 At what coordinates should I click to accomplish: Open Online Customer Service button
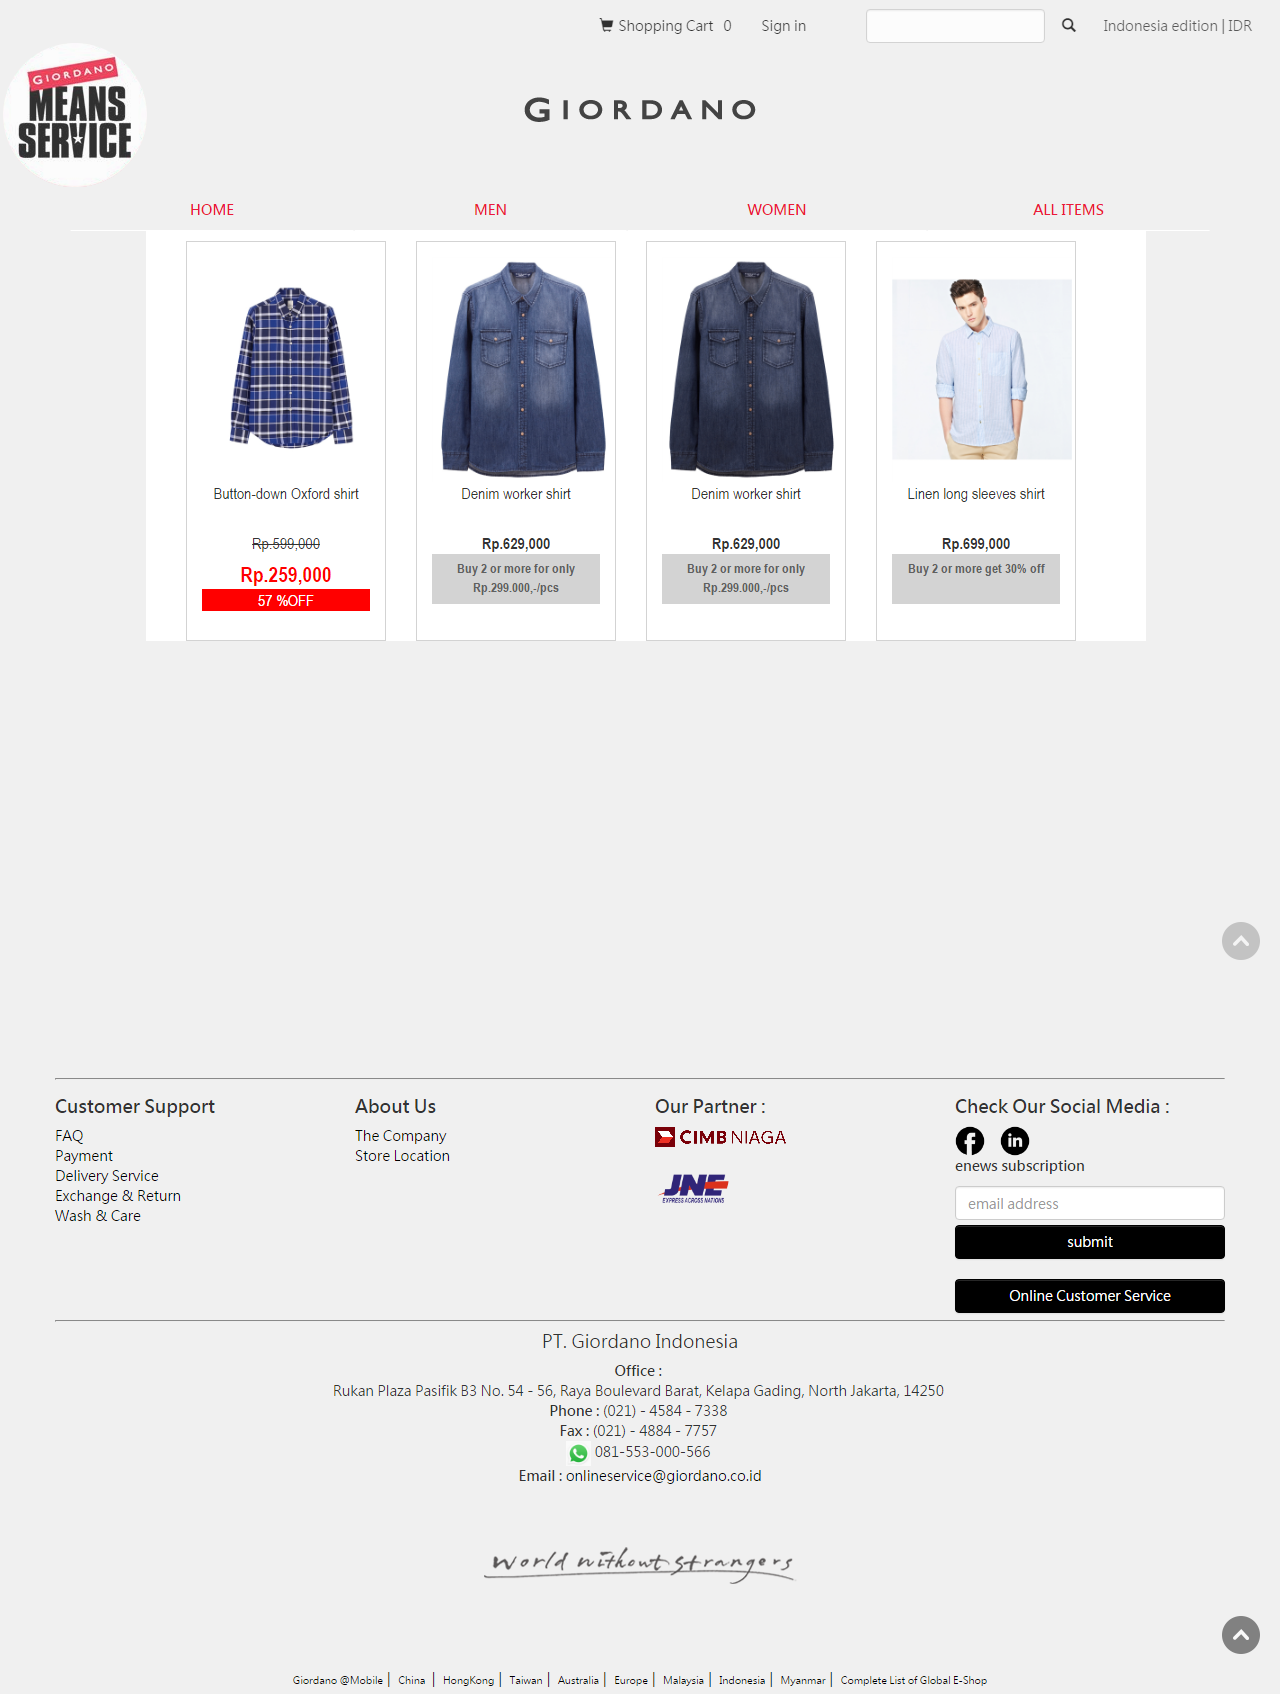[x=1090, y=1296]
